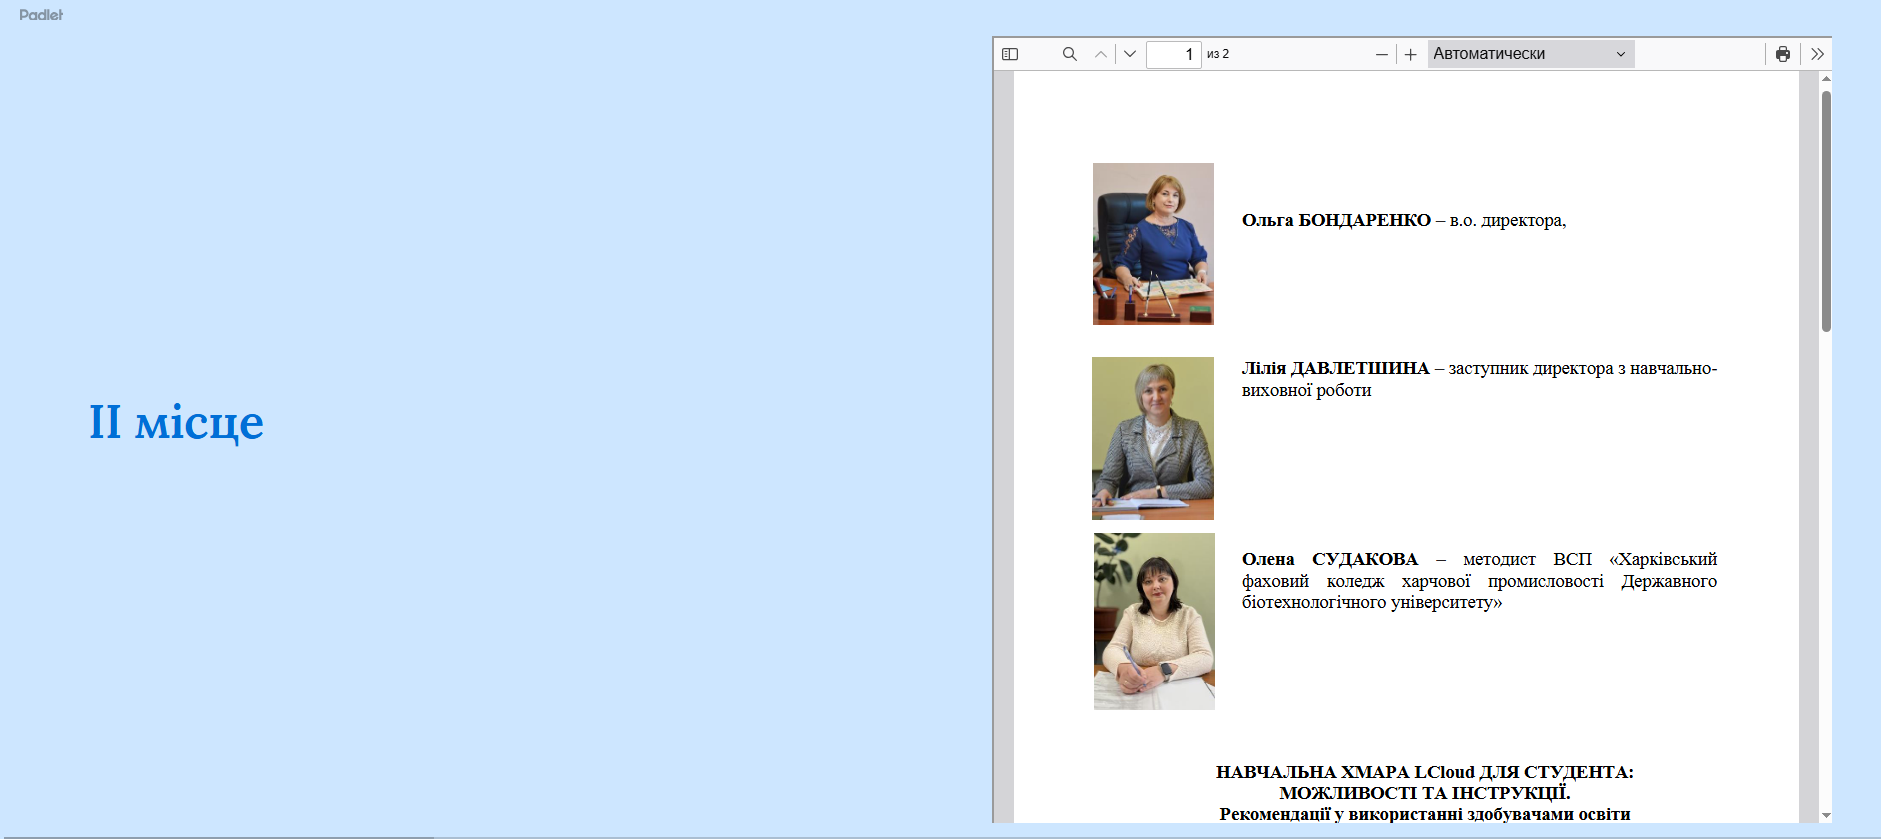
Task: Zoom in with the plus button
Action: pyautogui.click(x=1410, y=54)
